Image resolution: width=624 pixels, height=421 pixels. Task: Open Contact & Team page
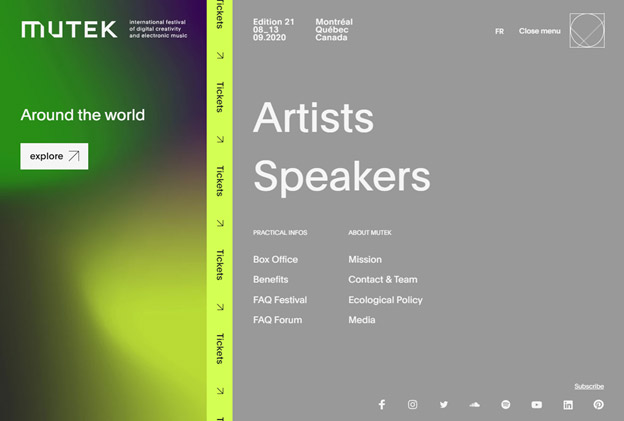[383, 279]
